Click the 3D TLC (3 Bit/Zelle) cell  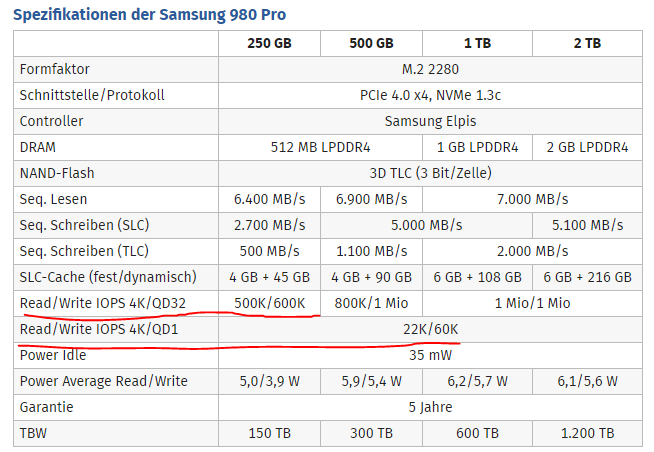430,173
